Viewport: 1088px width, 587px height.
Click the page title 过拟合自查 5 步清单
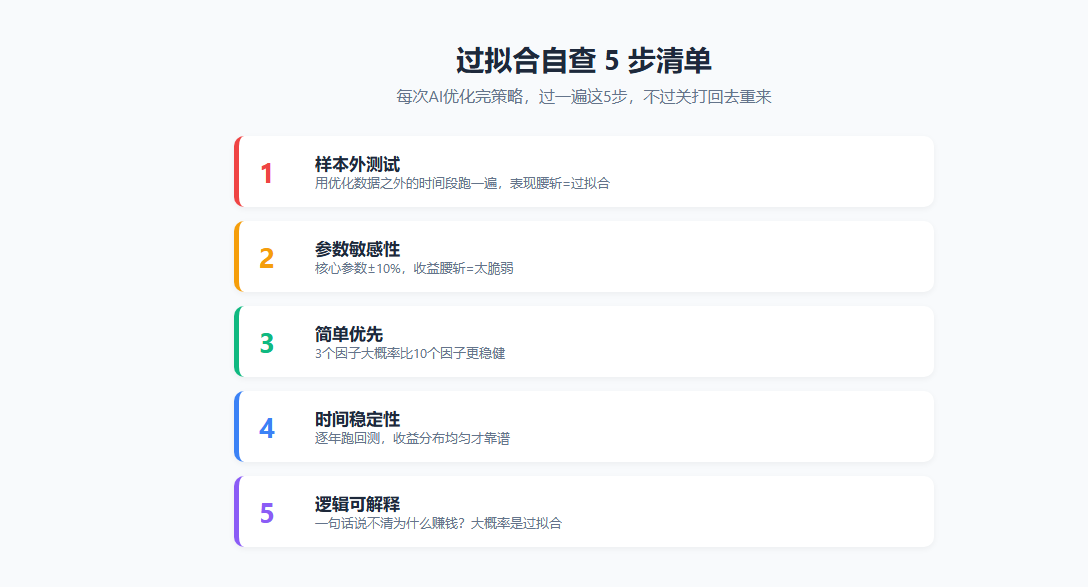pos(584,60)
